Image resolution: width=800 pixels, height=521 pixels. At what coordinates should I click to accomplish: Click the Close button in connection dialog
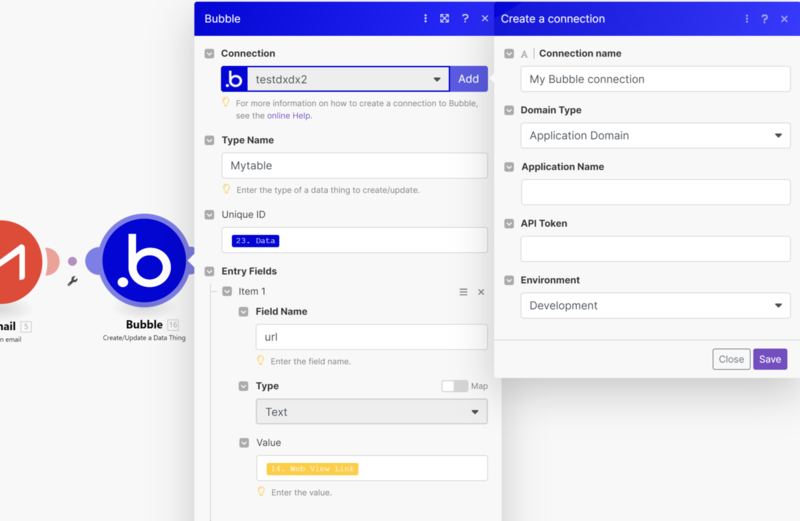tap(731, 359)
